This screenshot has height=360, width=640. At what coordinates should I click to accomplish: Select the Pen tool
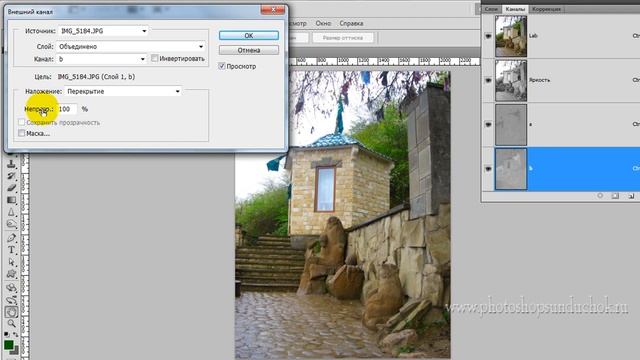[11, 238]
